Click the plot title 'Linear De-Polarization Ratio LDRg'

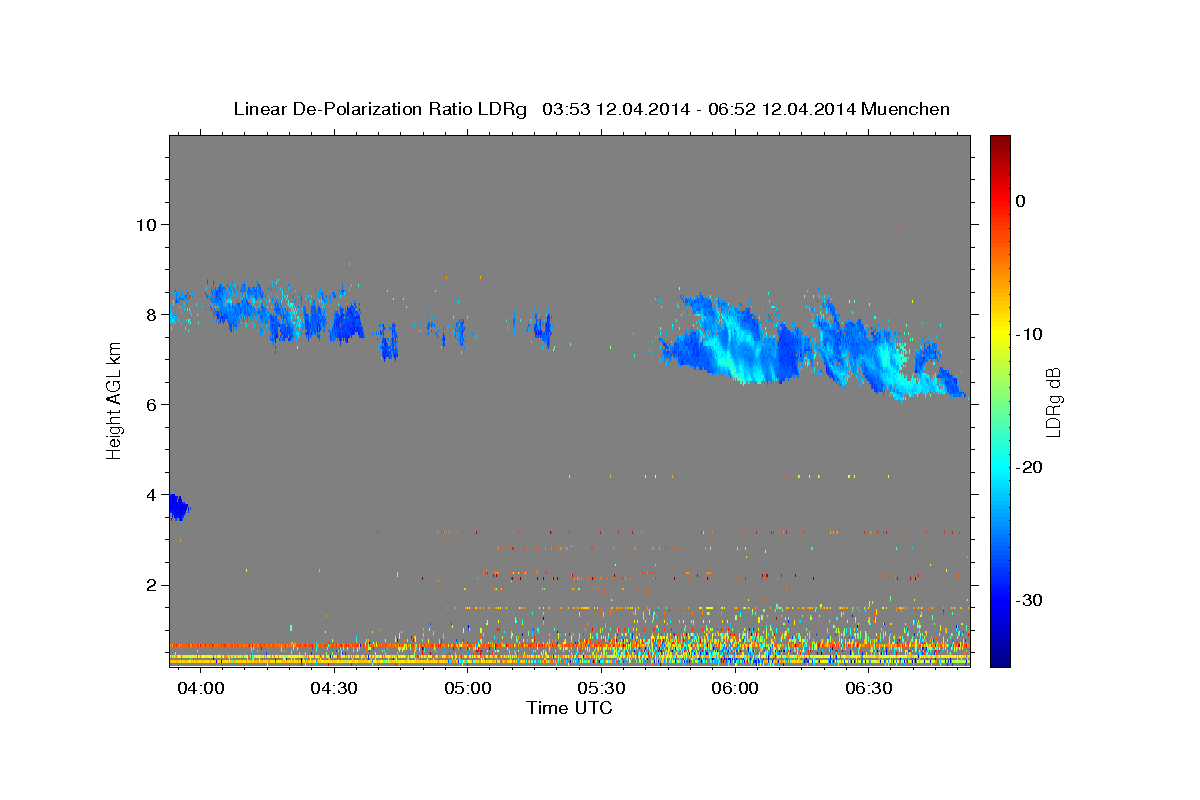(379, 109)
